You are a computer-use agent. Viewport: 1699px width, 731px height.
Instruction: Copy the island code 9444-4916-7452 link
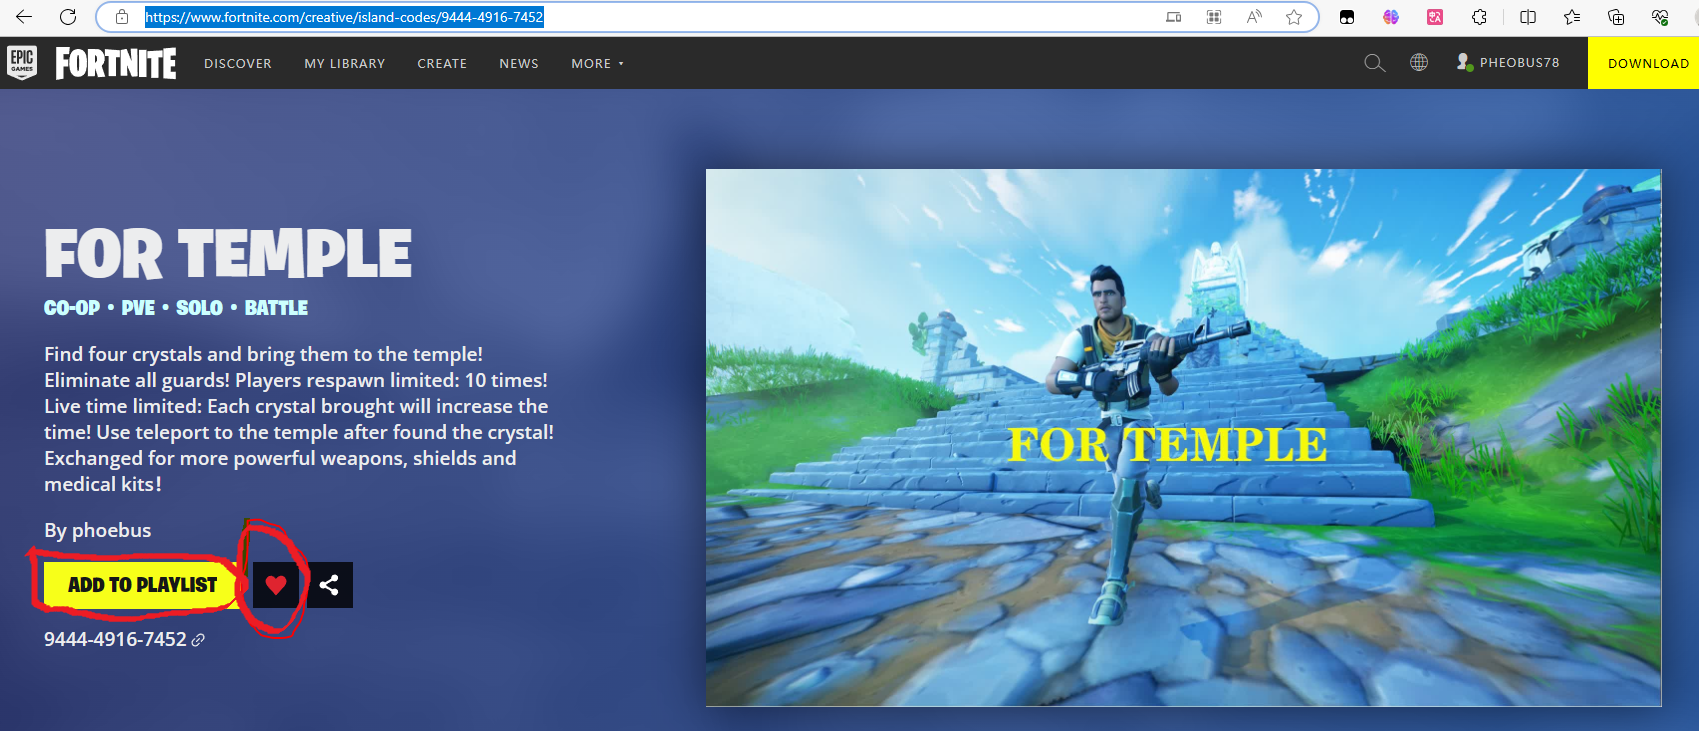pos(124,639)
